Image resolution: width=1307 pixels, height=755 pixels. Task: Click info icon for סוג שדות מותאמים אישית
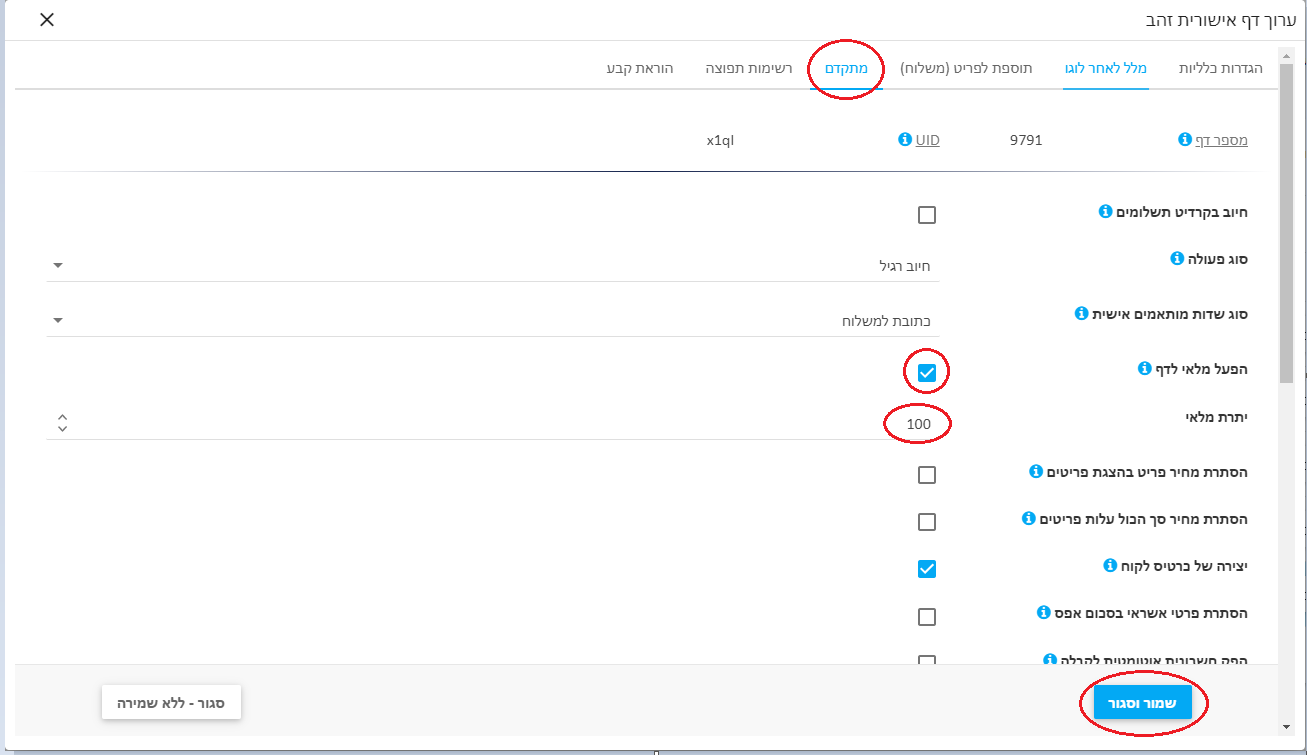1081,314
